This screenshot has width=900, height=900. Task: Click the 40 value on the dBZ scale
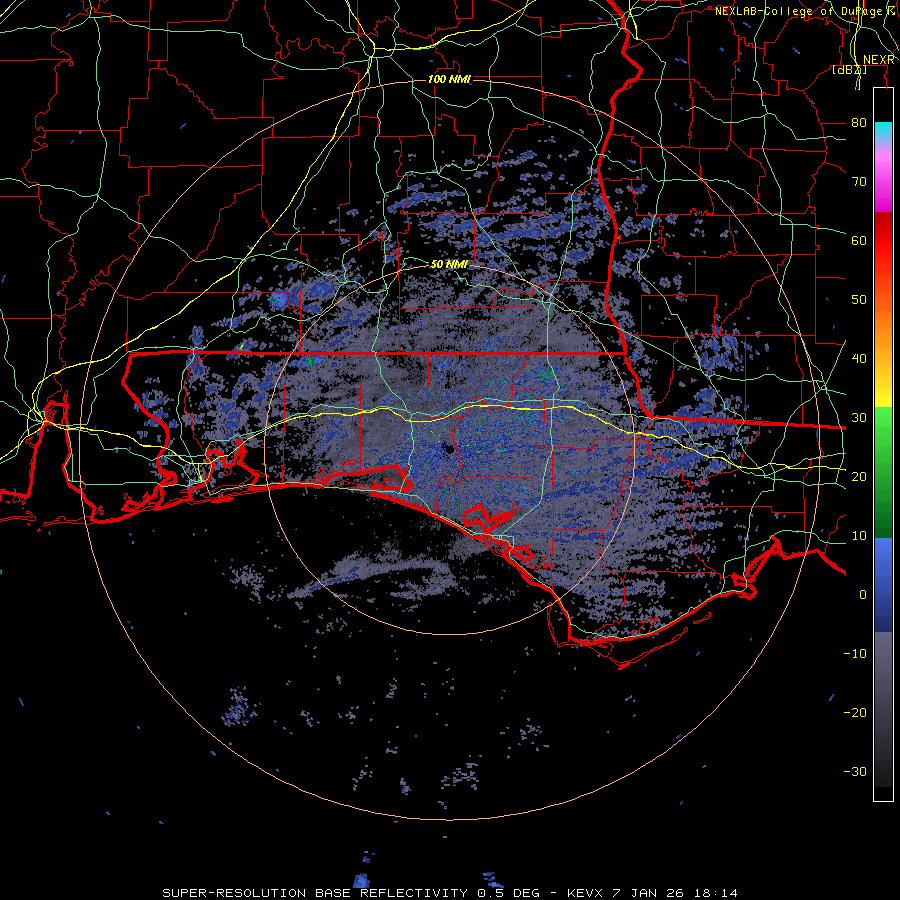[x=859, y=359]
